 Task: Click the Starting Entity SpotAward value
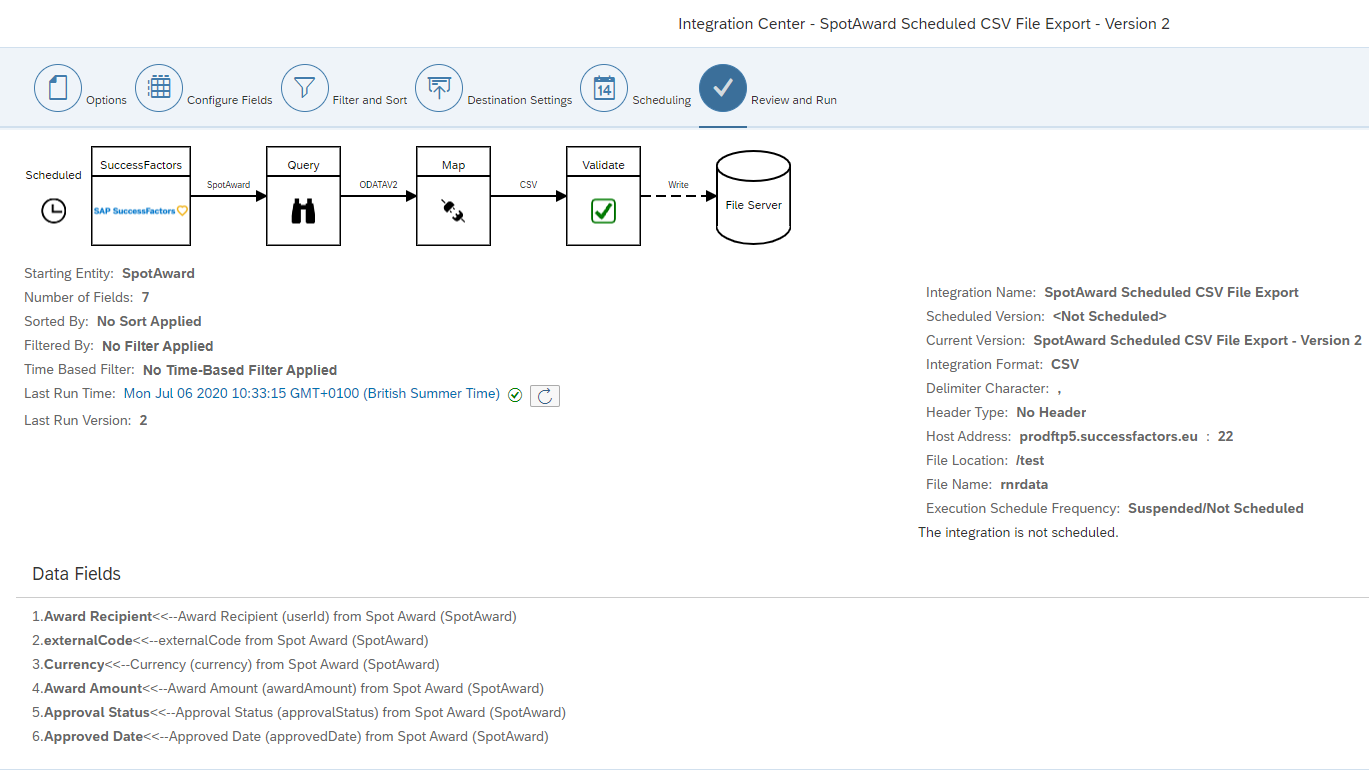coord(158,273)
